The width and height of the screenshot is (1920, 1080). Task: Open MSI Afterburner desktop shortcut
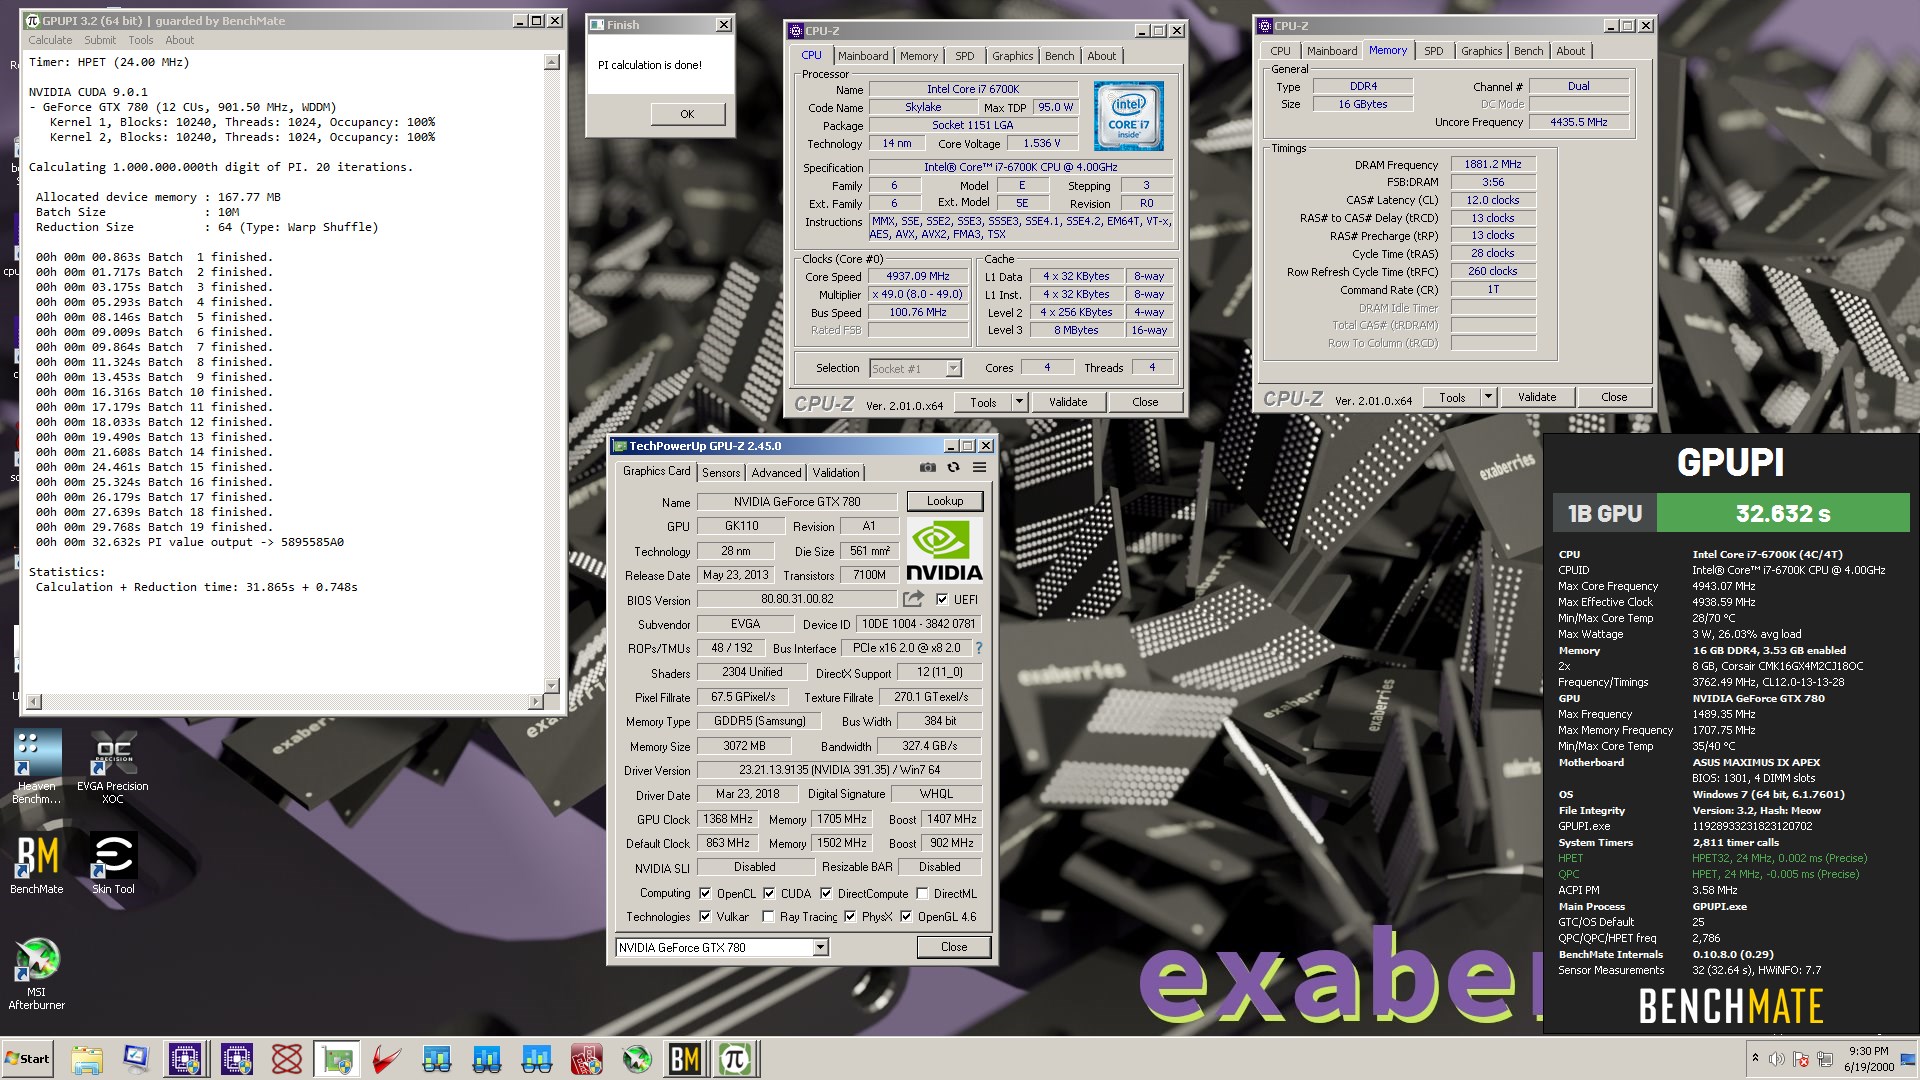click(x=37, y=975)
